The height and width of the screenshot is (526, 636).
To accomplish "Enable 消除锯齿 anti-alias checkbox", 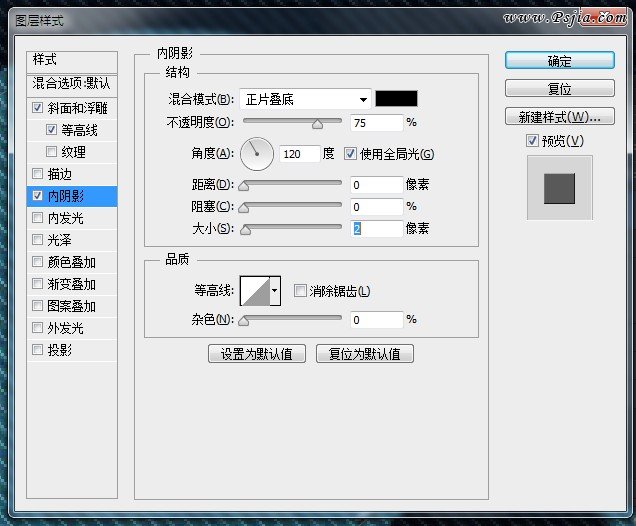I will pyautogui.click(x=300, y=290).
